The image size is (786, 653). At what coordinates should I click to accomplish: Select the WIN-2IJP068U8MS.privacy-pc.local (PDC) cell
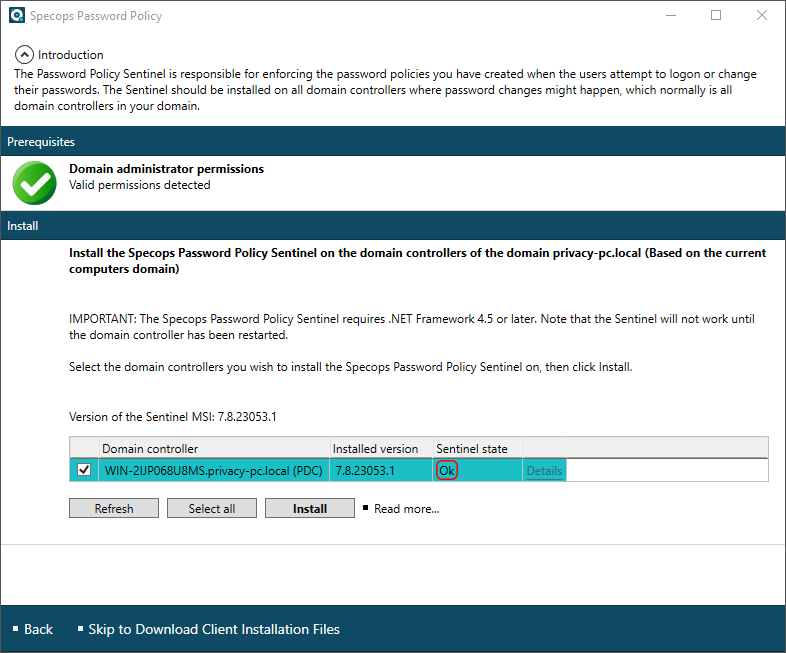[x=214, y=471]
